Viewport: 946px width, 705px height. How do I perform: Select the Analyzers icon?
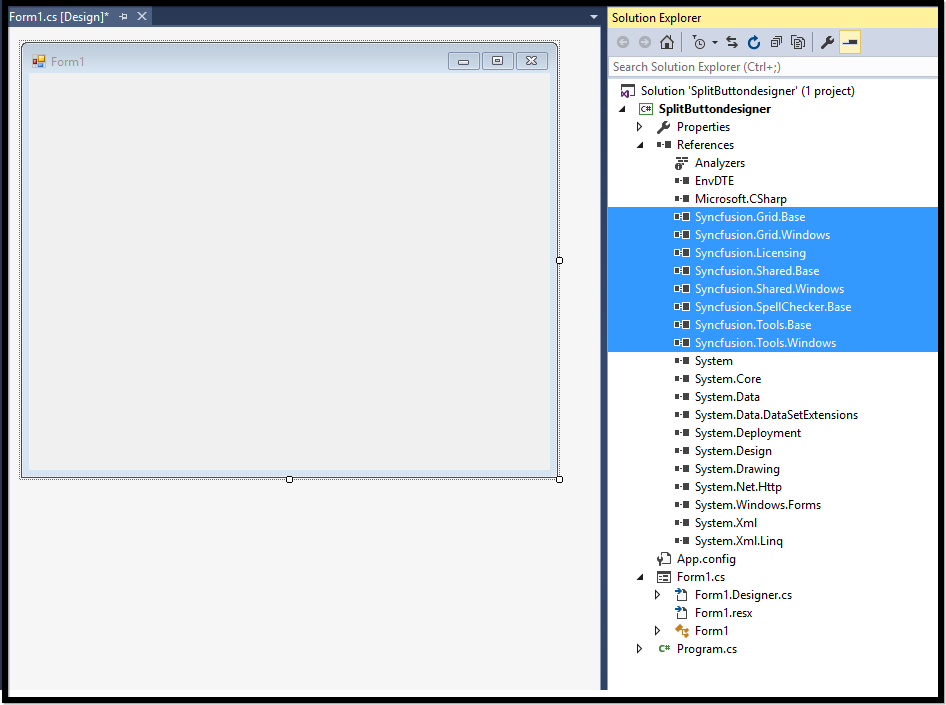[x=681, y=163]
